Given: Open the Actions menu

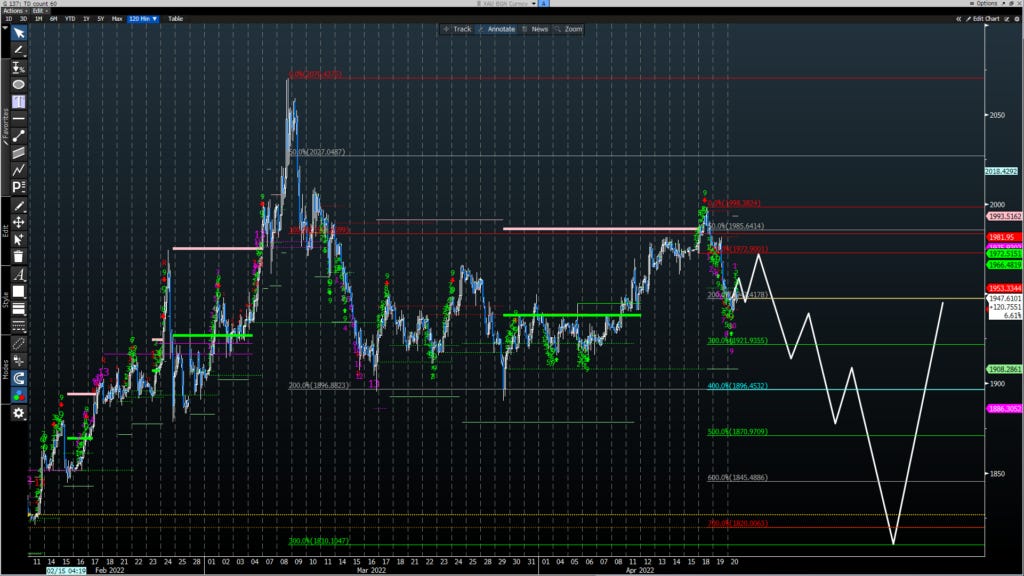Looking at the screenshot, I should tap(14, 11).
